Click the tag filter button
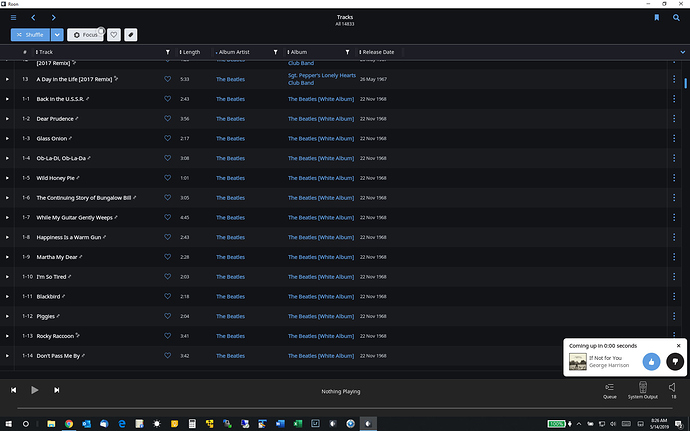Image resolution: width=690 pixels, height=431 pixels. [x=131, y=35]
